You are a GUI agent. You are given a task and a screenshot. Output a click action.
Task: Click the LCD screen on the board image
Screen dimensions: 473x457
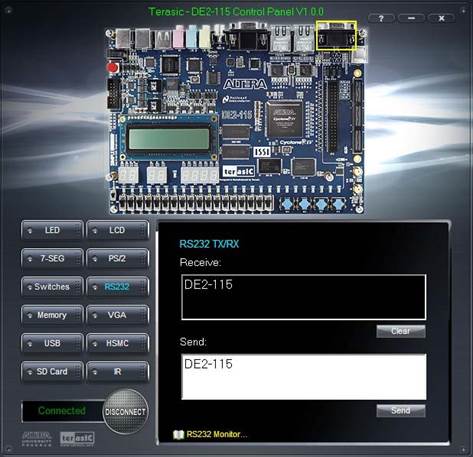coord(169,139)
